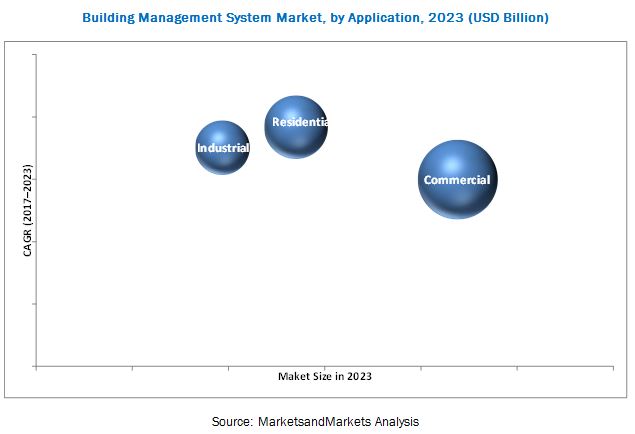Click the chart title about Building Management System

point(316,18)
